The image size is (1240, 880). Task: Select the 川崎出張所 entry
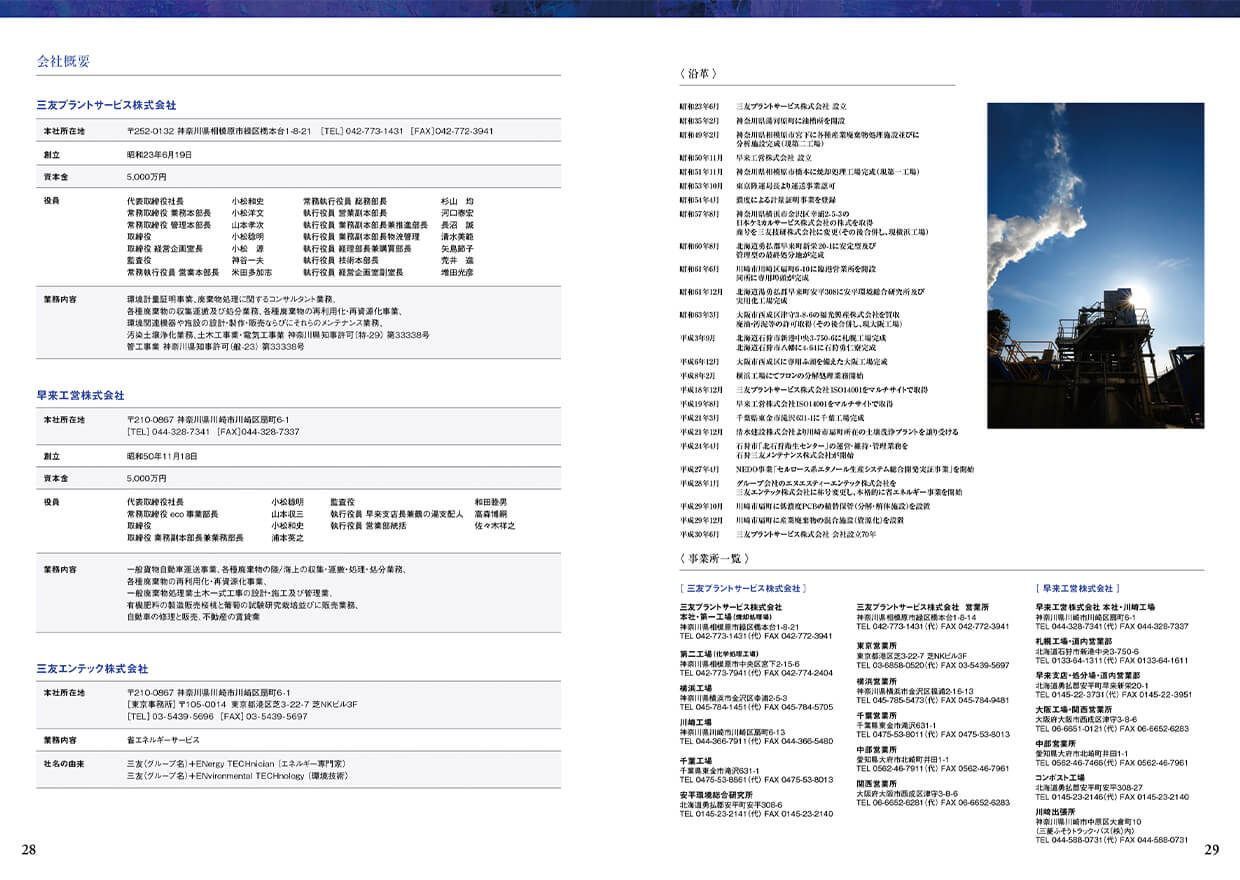click(1055, 812)
